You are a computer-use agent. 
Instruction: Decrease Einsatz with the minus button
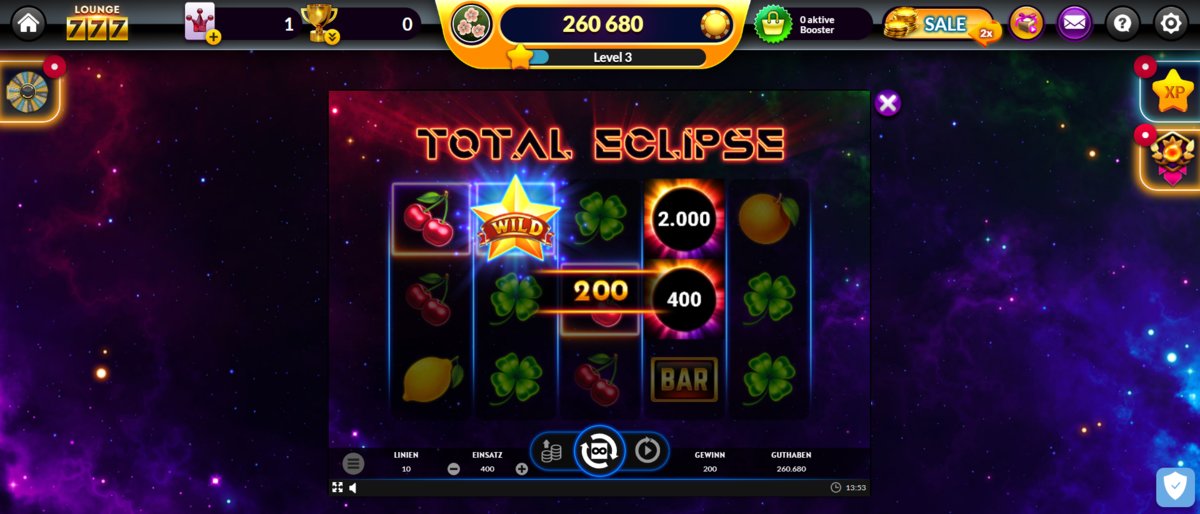click(454, 469)
